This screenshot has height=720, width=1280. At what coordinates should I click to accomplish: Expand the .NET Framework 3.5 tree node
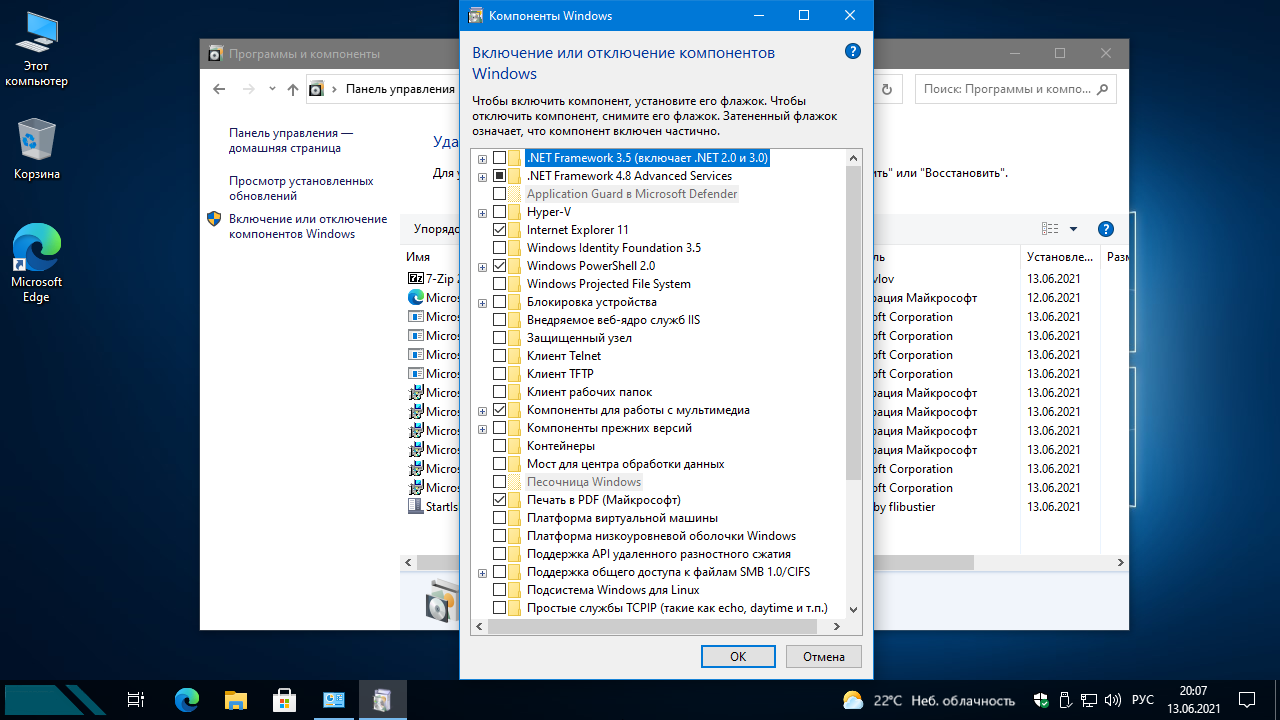coord(483,158)
